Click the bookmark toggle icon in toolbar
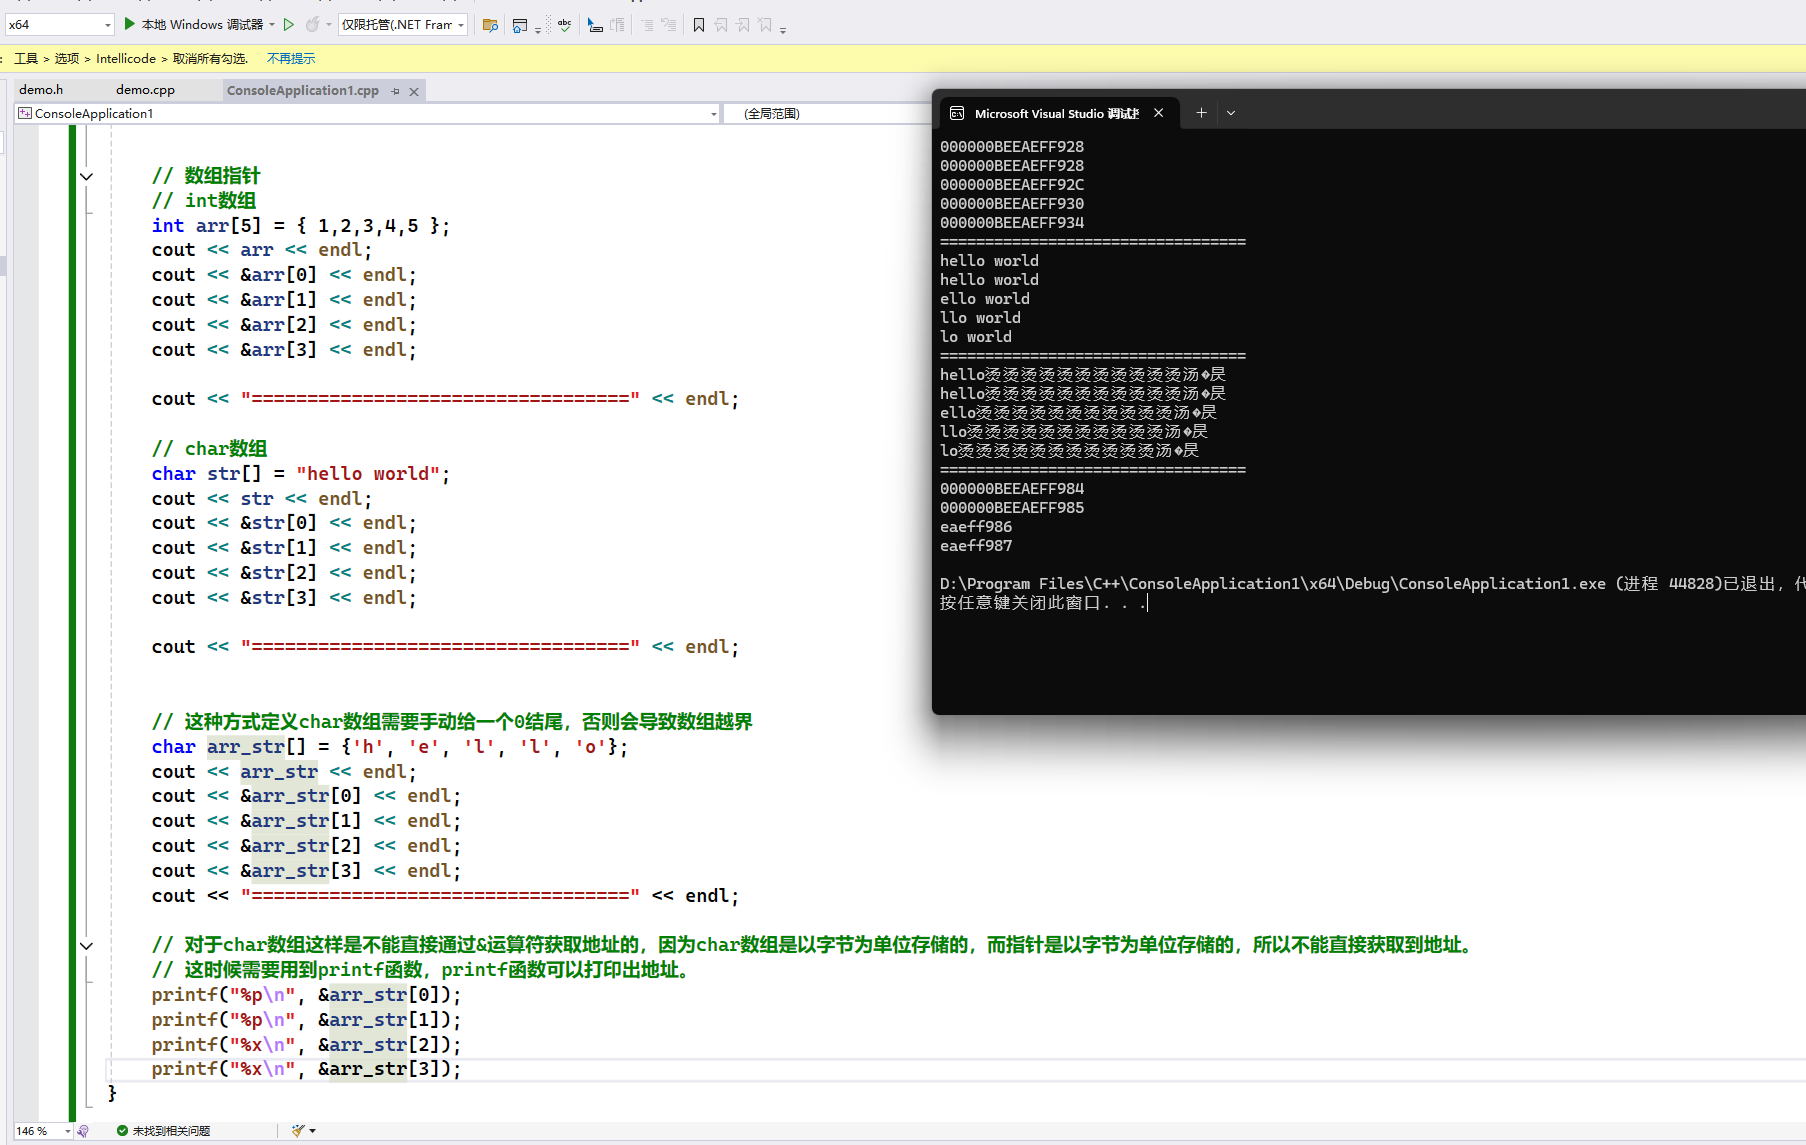The image size is (1806, 1145). coord(699,25)
